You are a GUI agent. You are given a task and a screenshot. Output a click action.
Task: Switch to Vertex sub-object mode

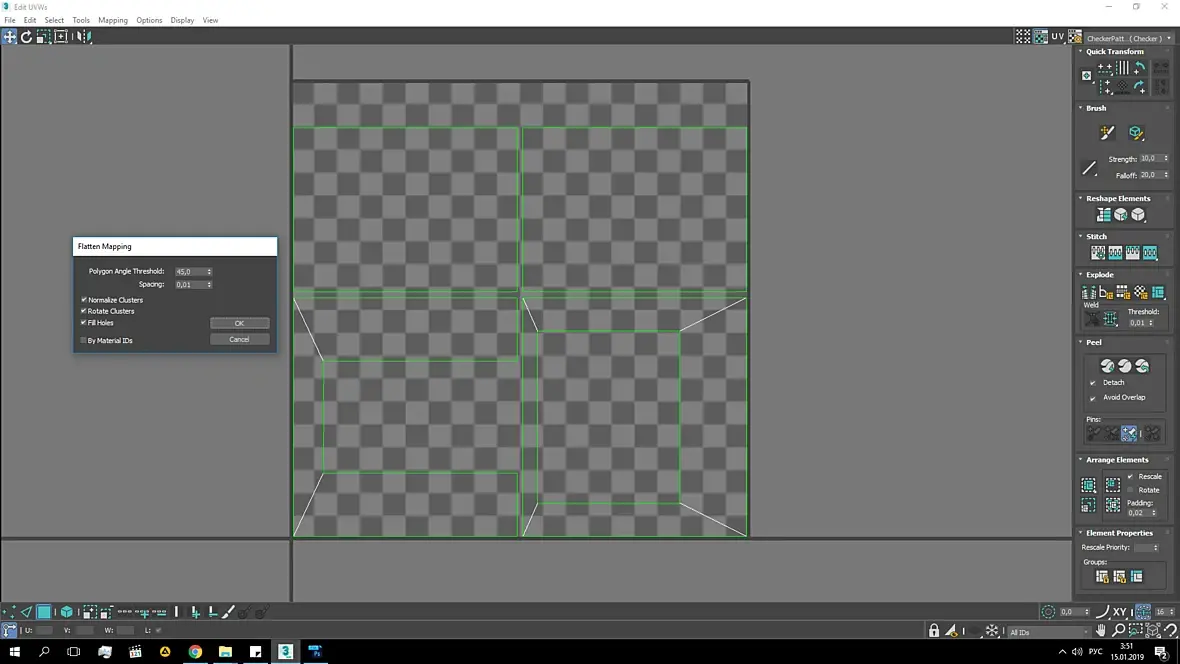point(9,612)
